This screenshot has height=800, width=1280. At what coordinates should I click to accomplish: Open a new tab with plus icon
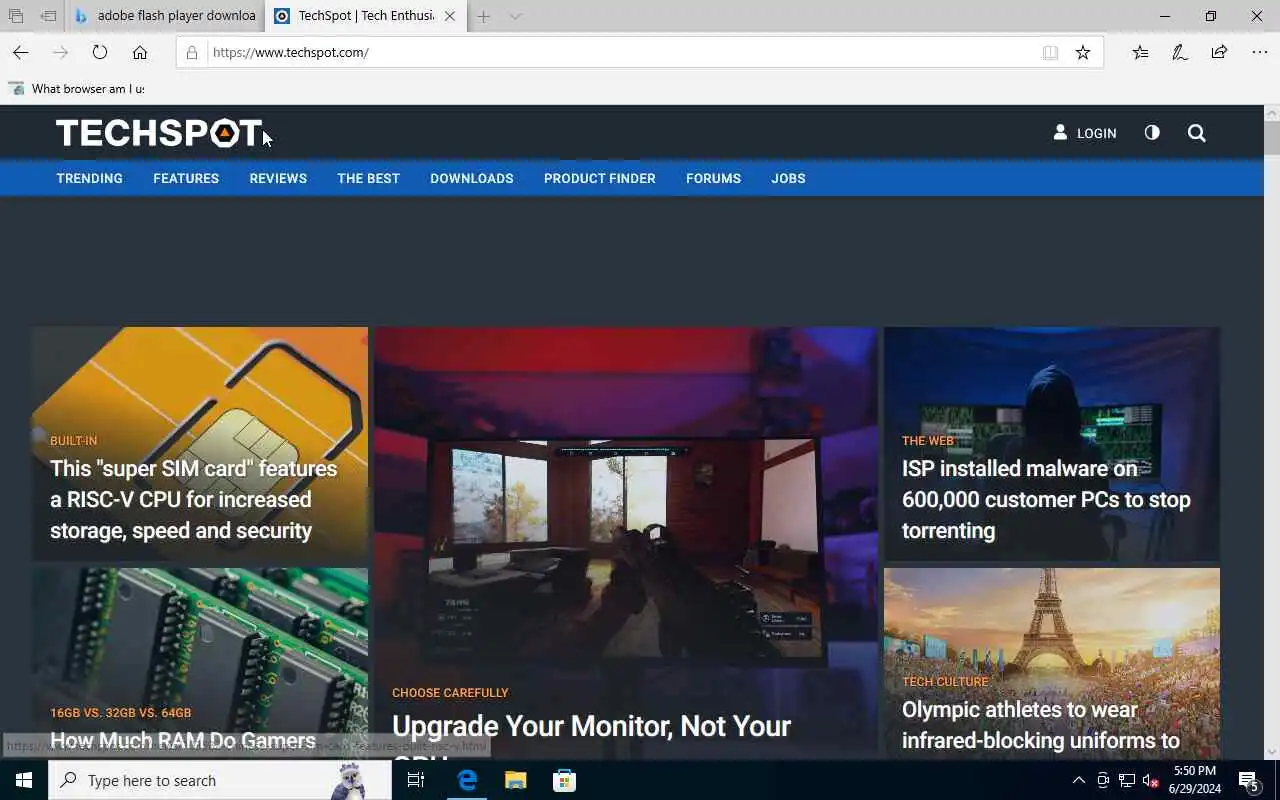[x=483, y=16]
